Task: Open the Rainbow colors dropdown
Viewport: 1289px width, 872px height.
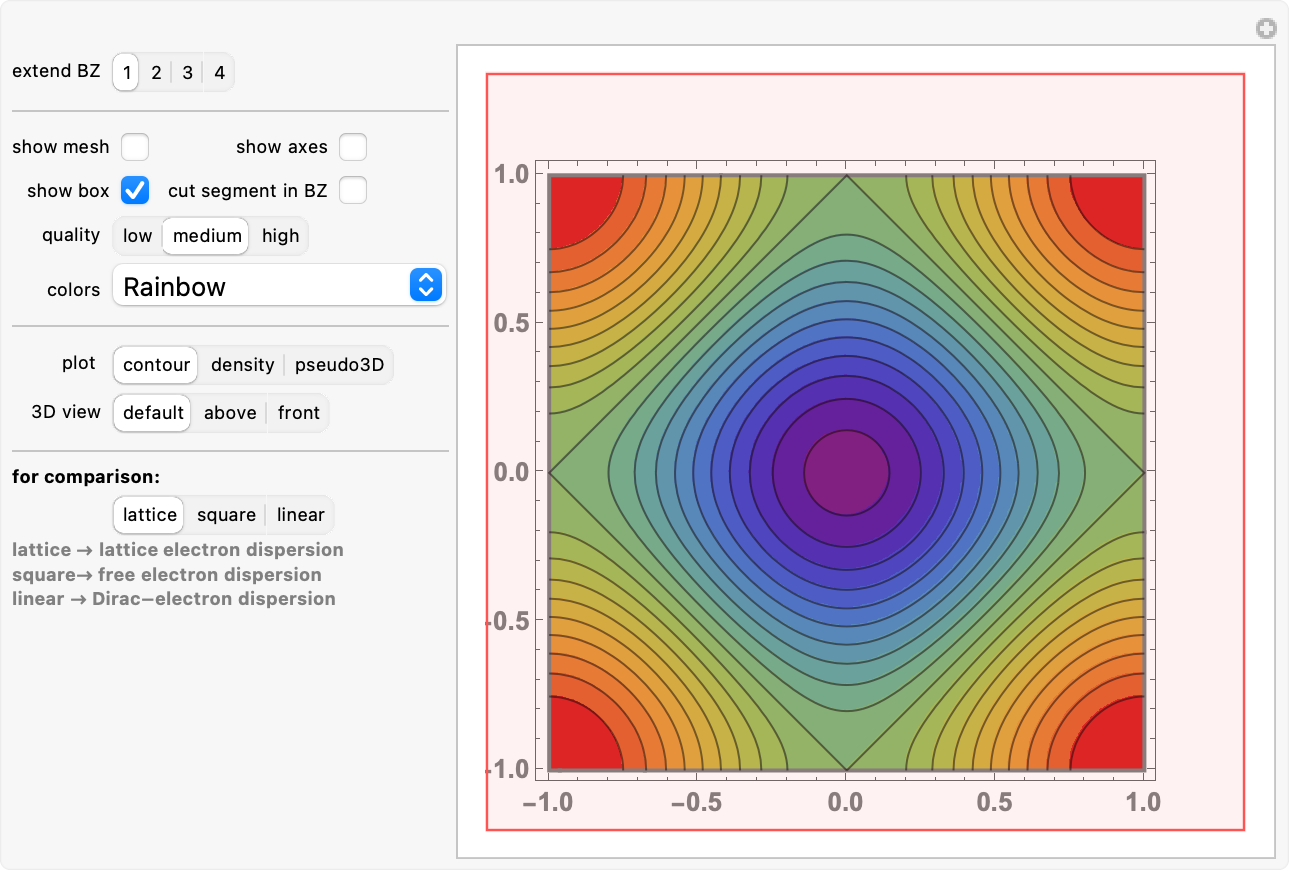Action: click(x=279, y=286)
